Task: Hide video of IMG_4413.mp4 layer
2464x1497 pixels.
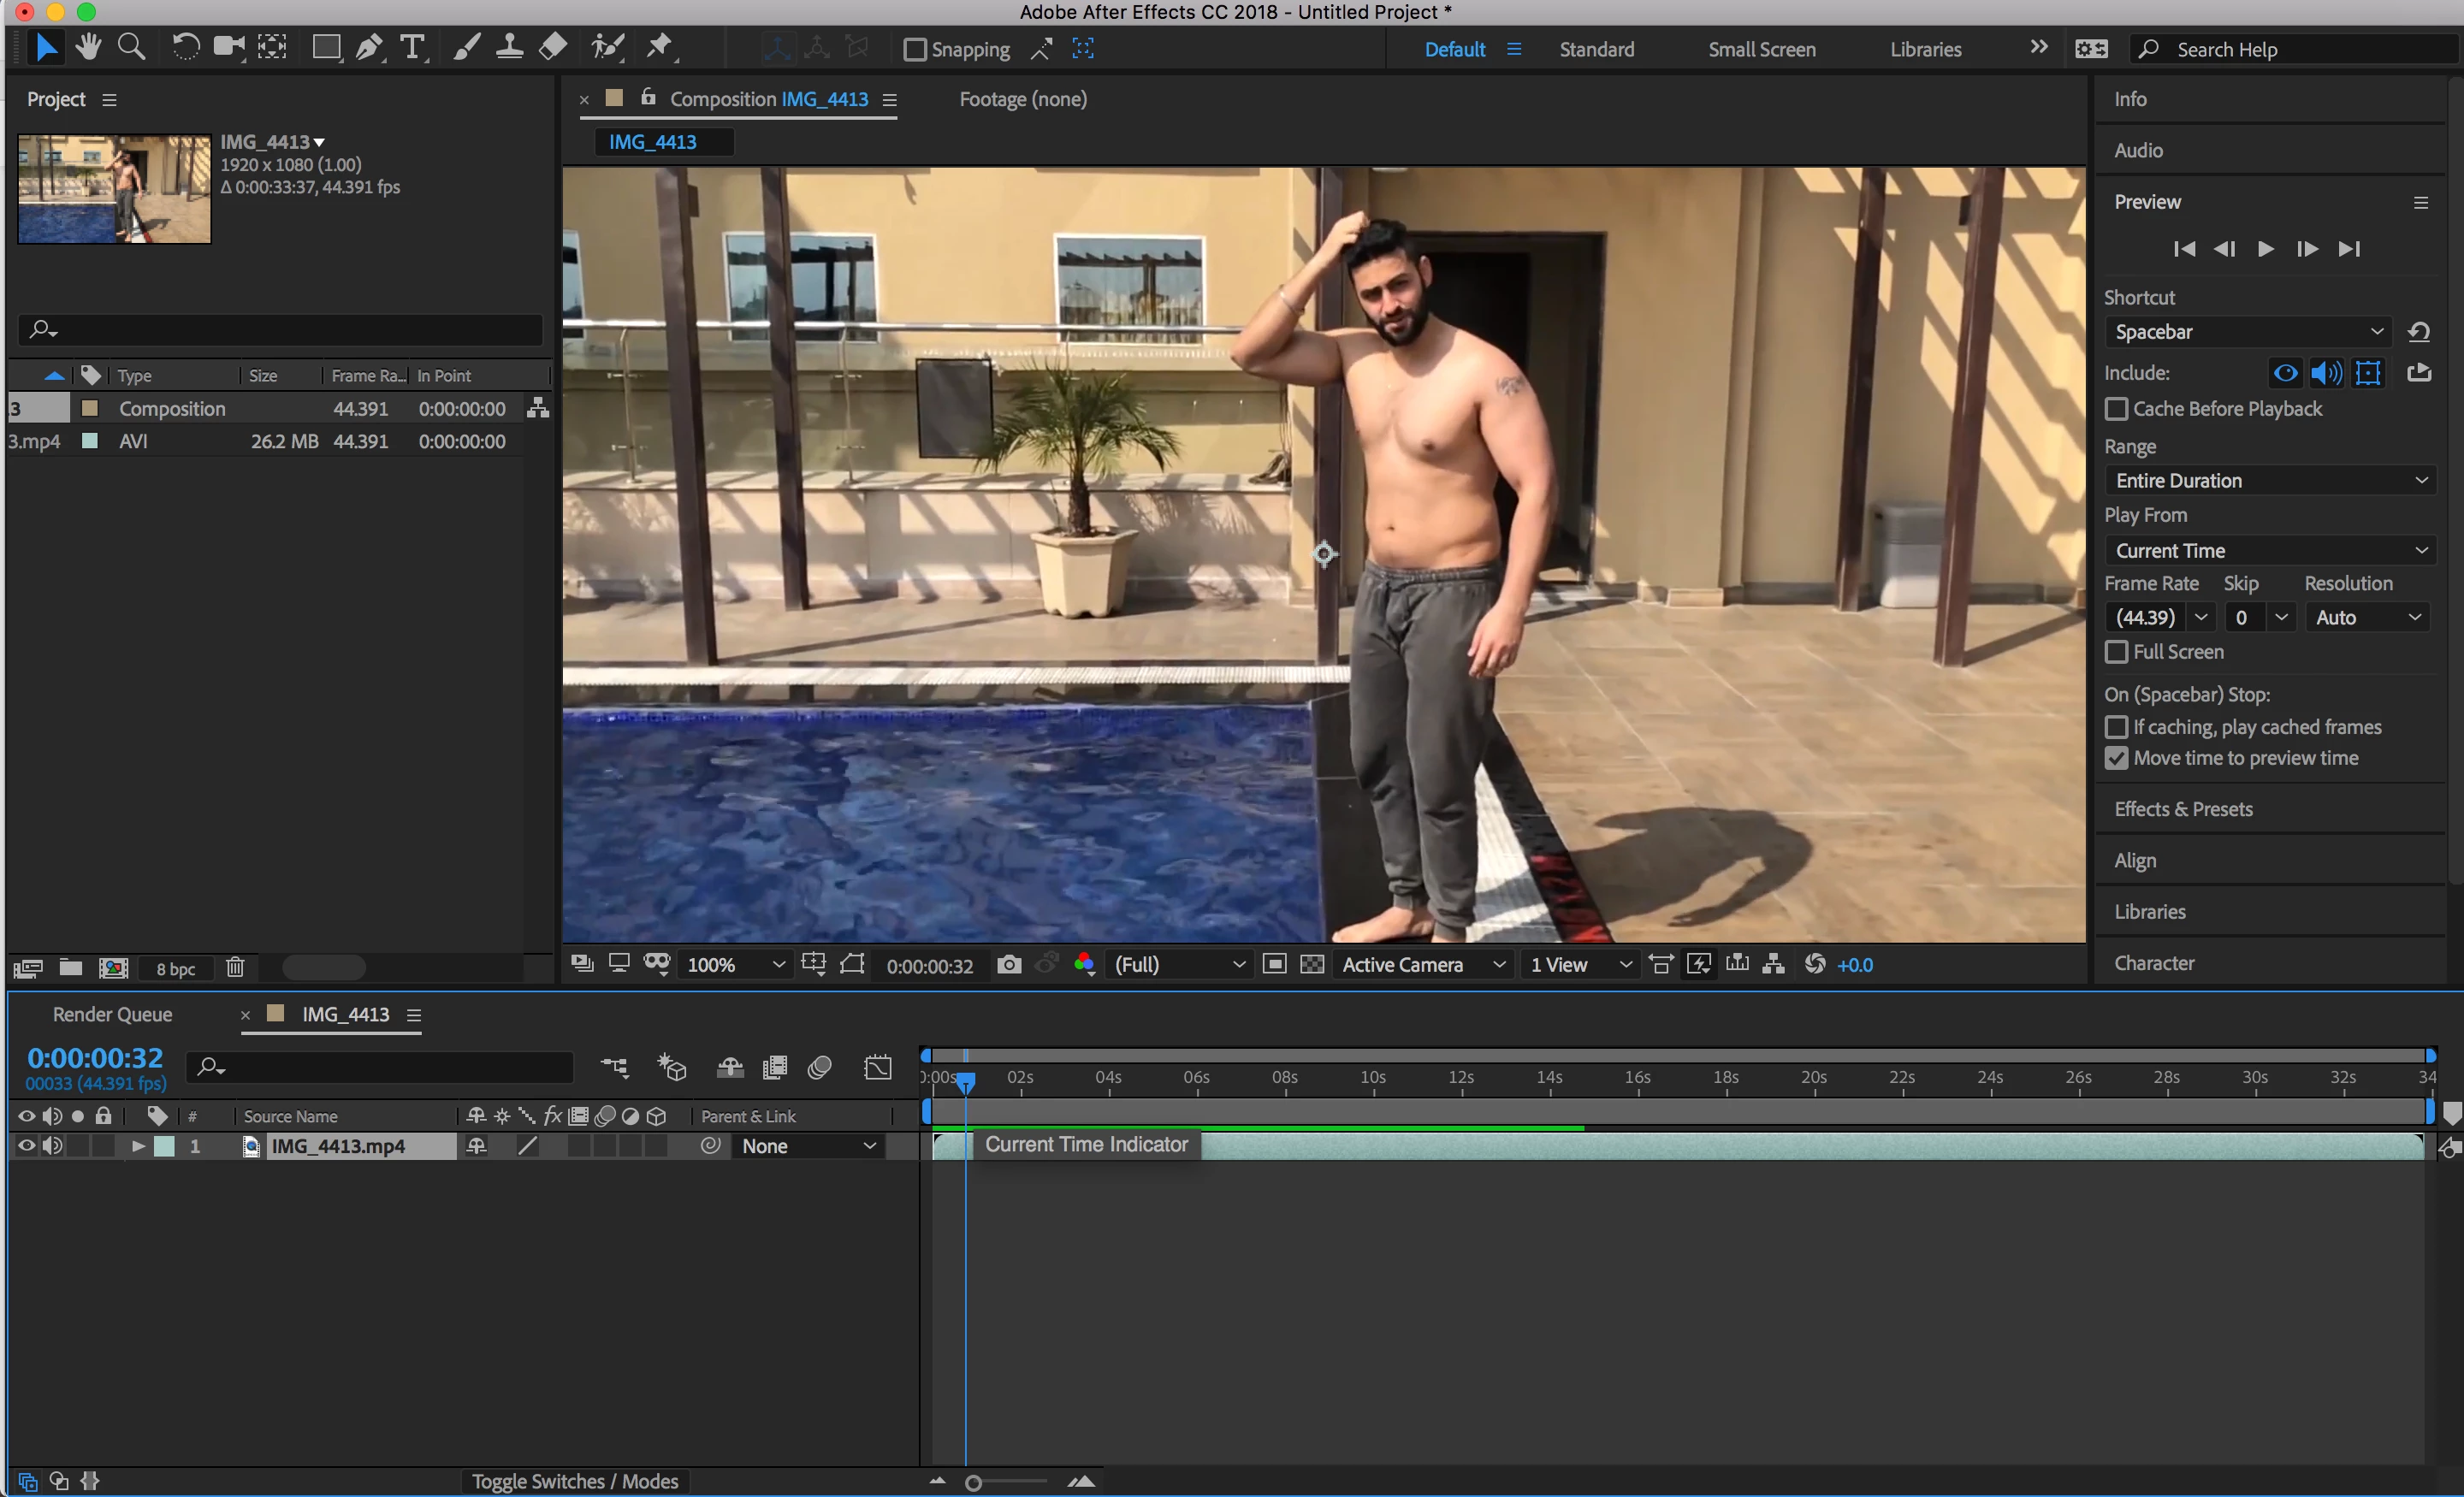Action: (26, 1146)
